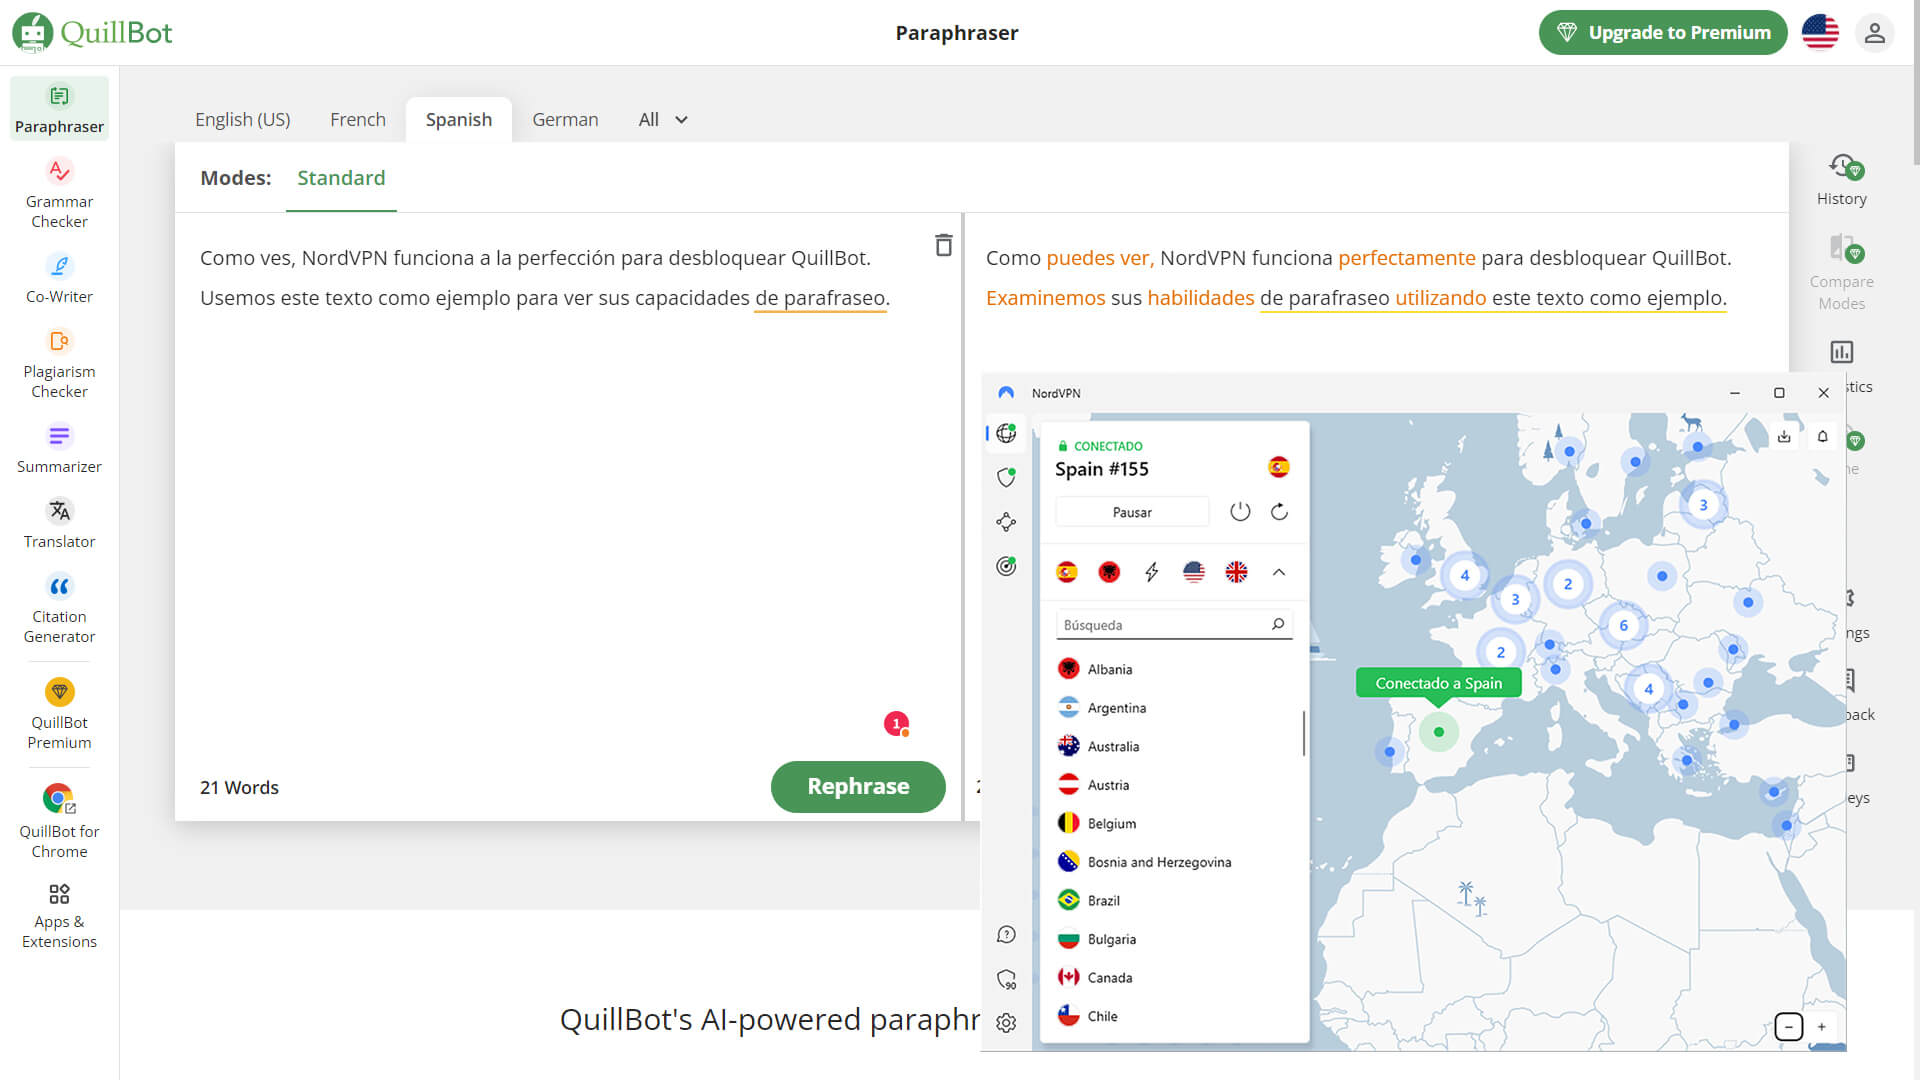Open the Citation Generator tool
The height and width of the screenshot is (1080, 1920).
(59, 607)
